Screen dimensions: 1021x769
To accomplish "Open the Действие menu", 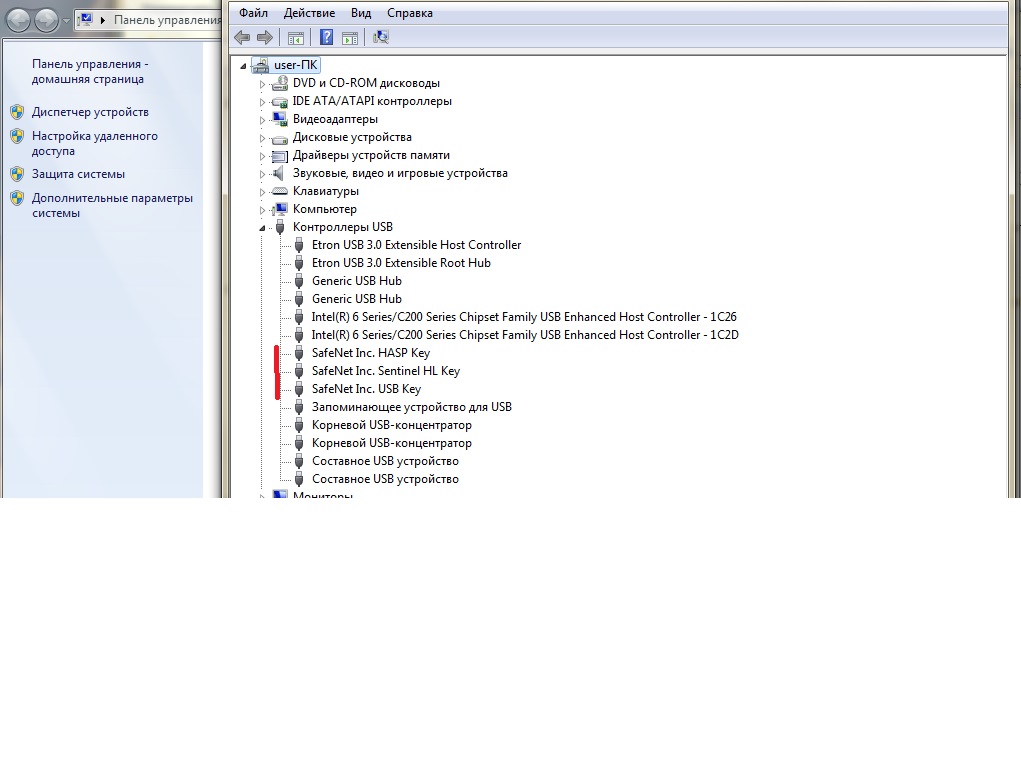I will click(x=309, y=13).
